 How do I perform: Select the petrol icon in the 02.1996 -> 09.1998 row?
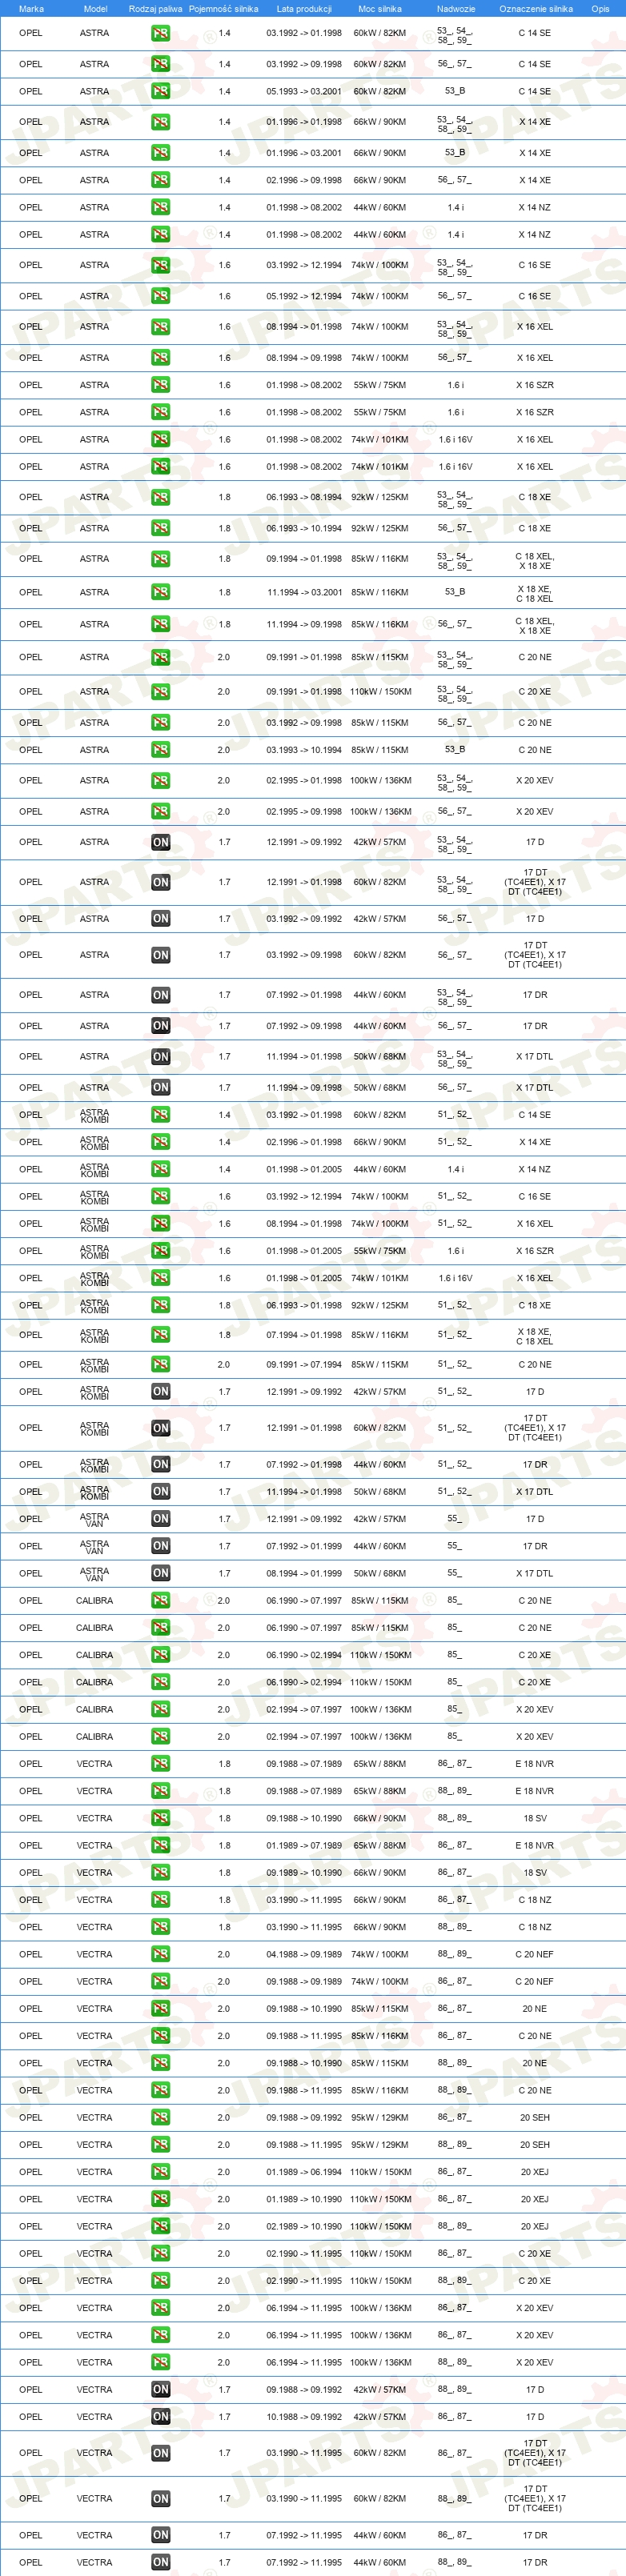pos(160,180)
